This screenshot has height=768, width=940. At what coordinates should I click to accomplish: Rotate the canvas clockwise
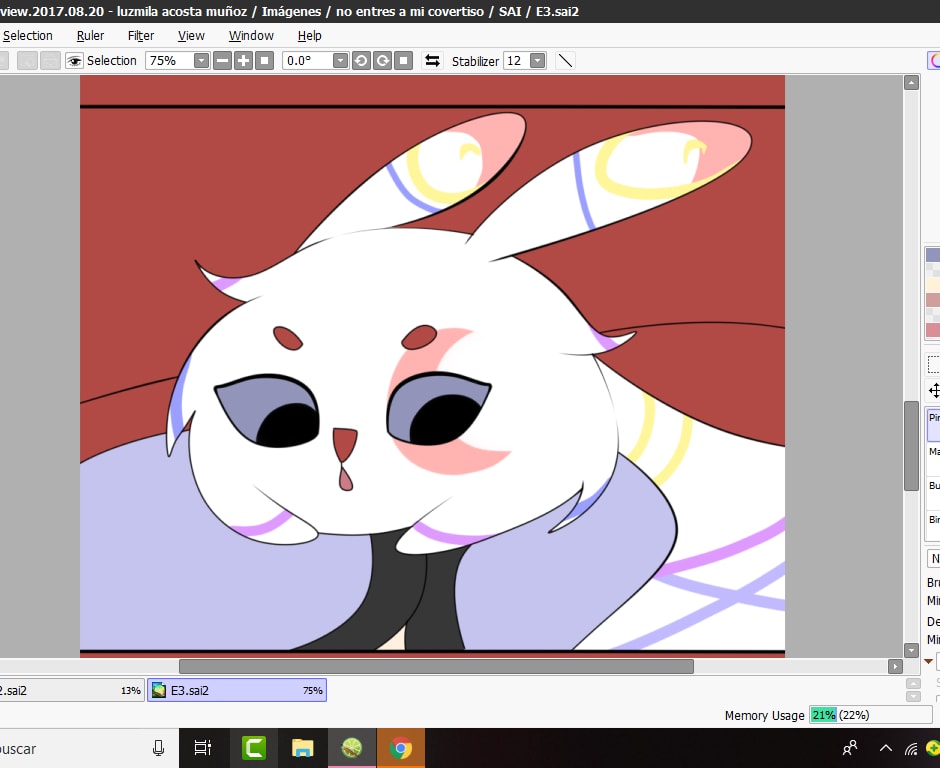click(382, 61)
